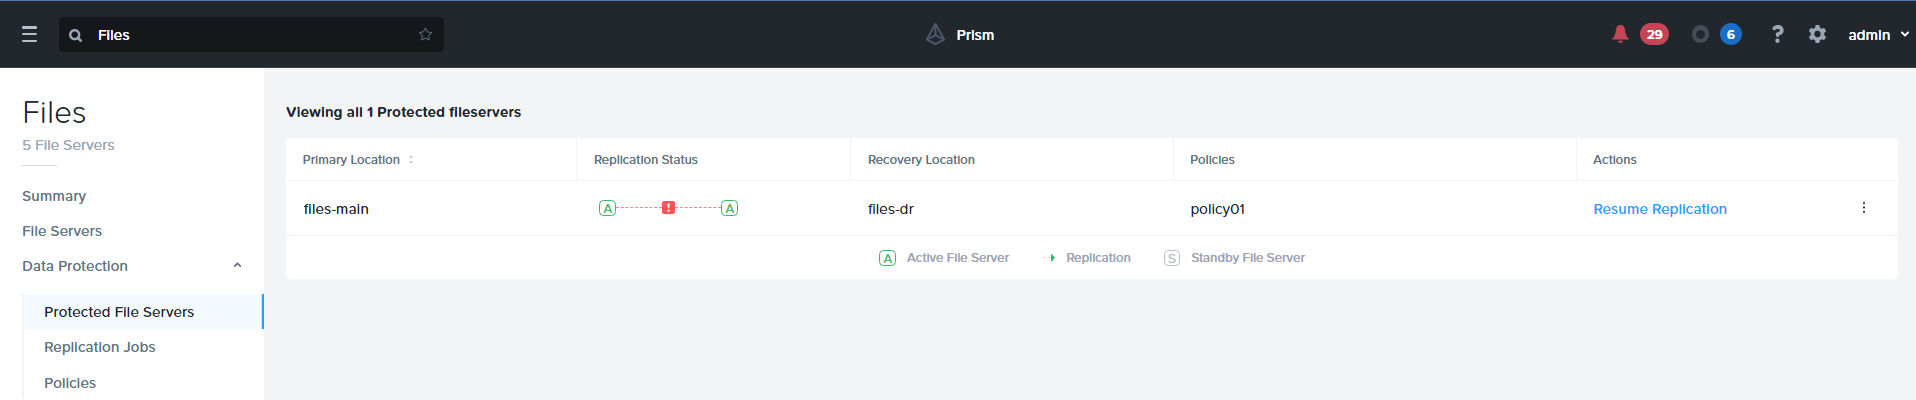Click the Replication Status column header
This screenshot has height=400, width=1916.
646,160
